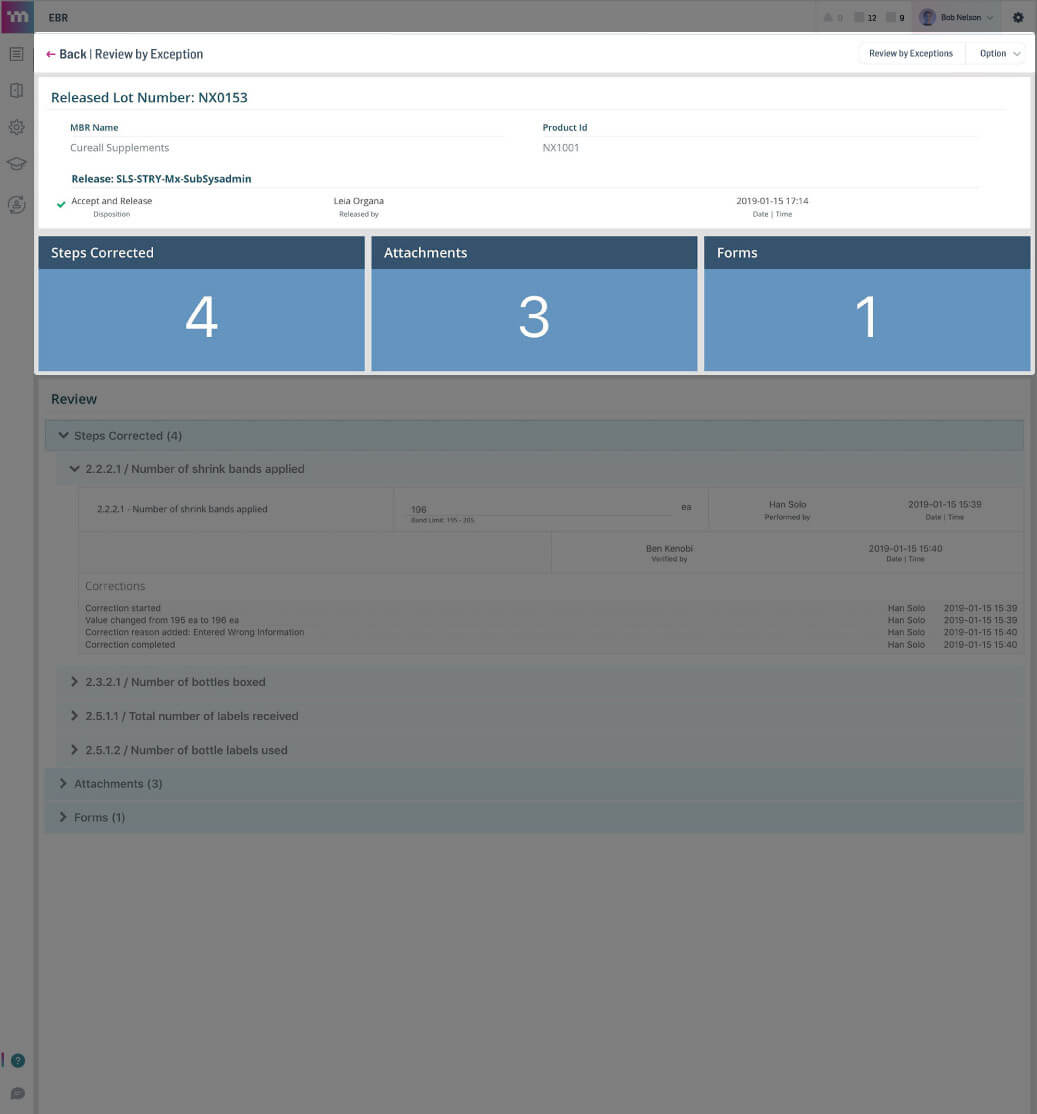
Task: Open the help question mark icon
Action: point(18,1060)
